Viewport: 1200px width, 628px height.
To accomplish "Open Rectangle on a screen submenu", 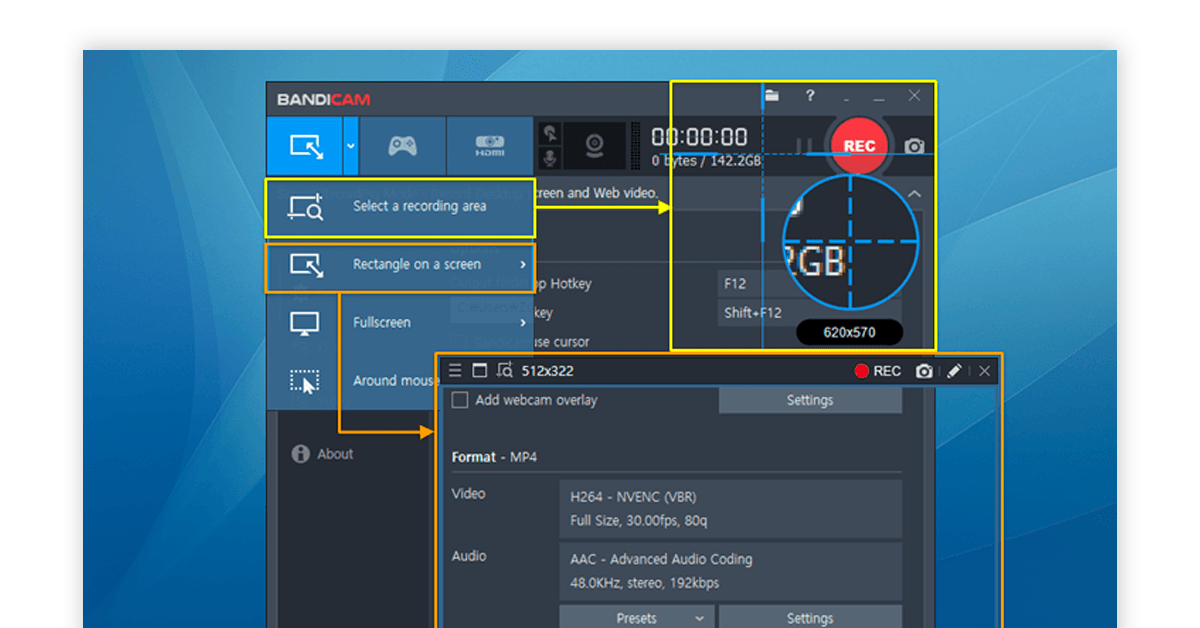I will (400, 265).
